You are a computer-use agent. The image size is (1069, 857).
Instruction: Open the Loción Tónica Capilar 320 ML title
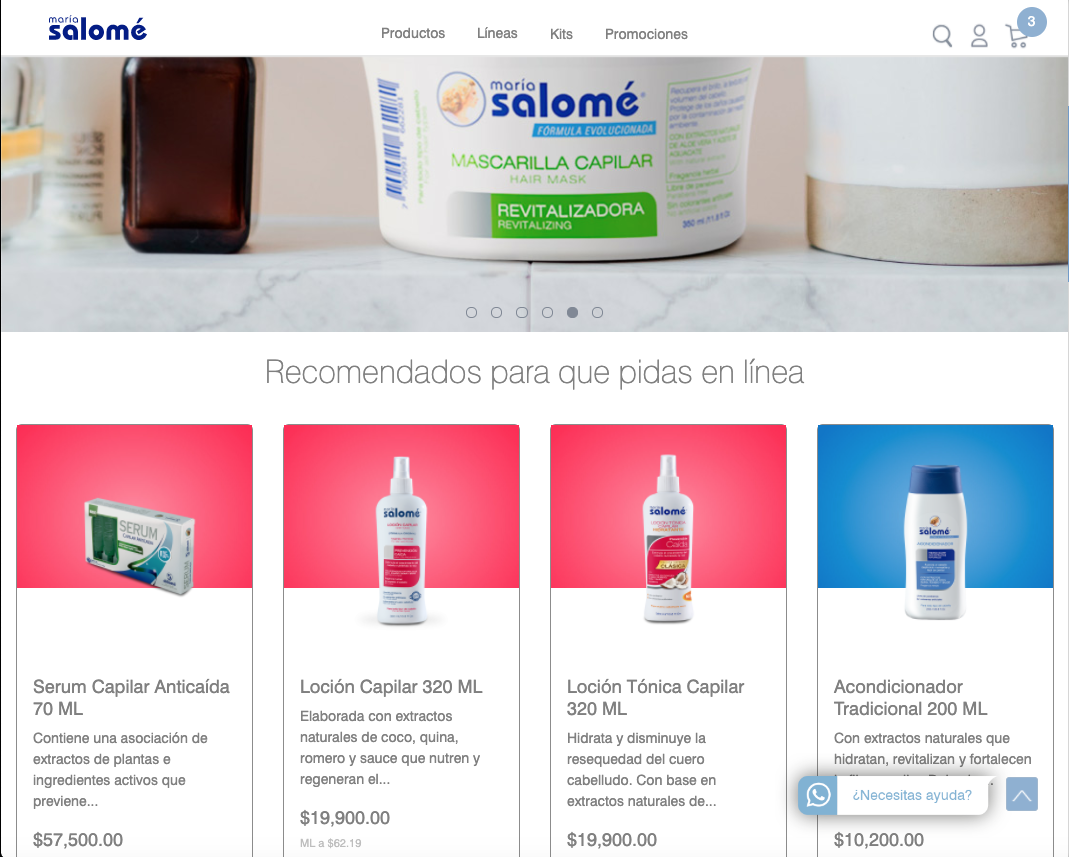point(655,697)
